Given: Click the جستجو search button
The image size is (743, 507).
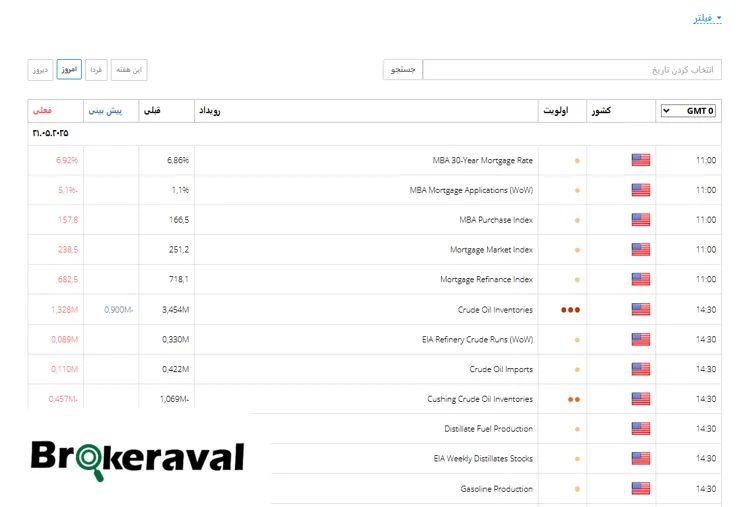Looking at the screenshot, I should coord(403,70).
